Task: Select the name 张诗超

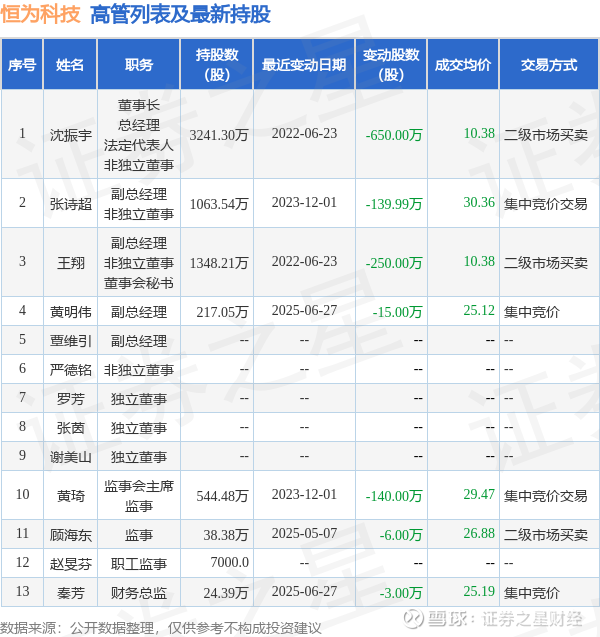Action: coord(71,204)
